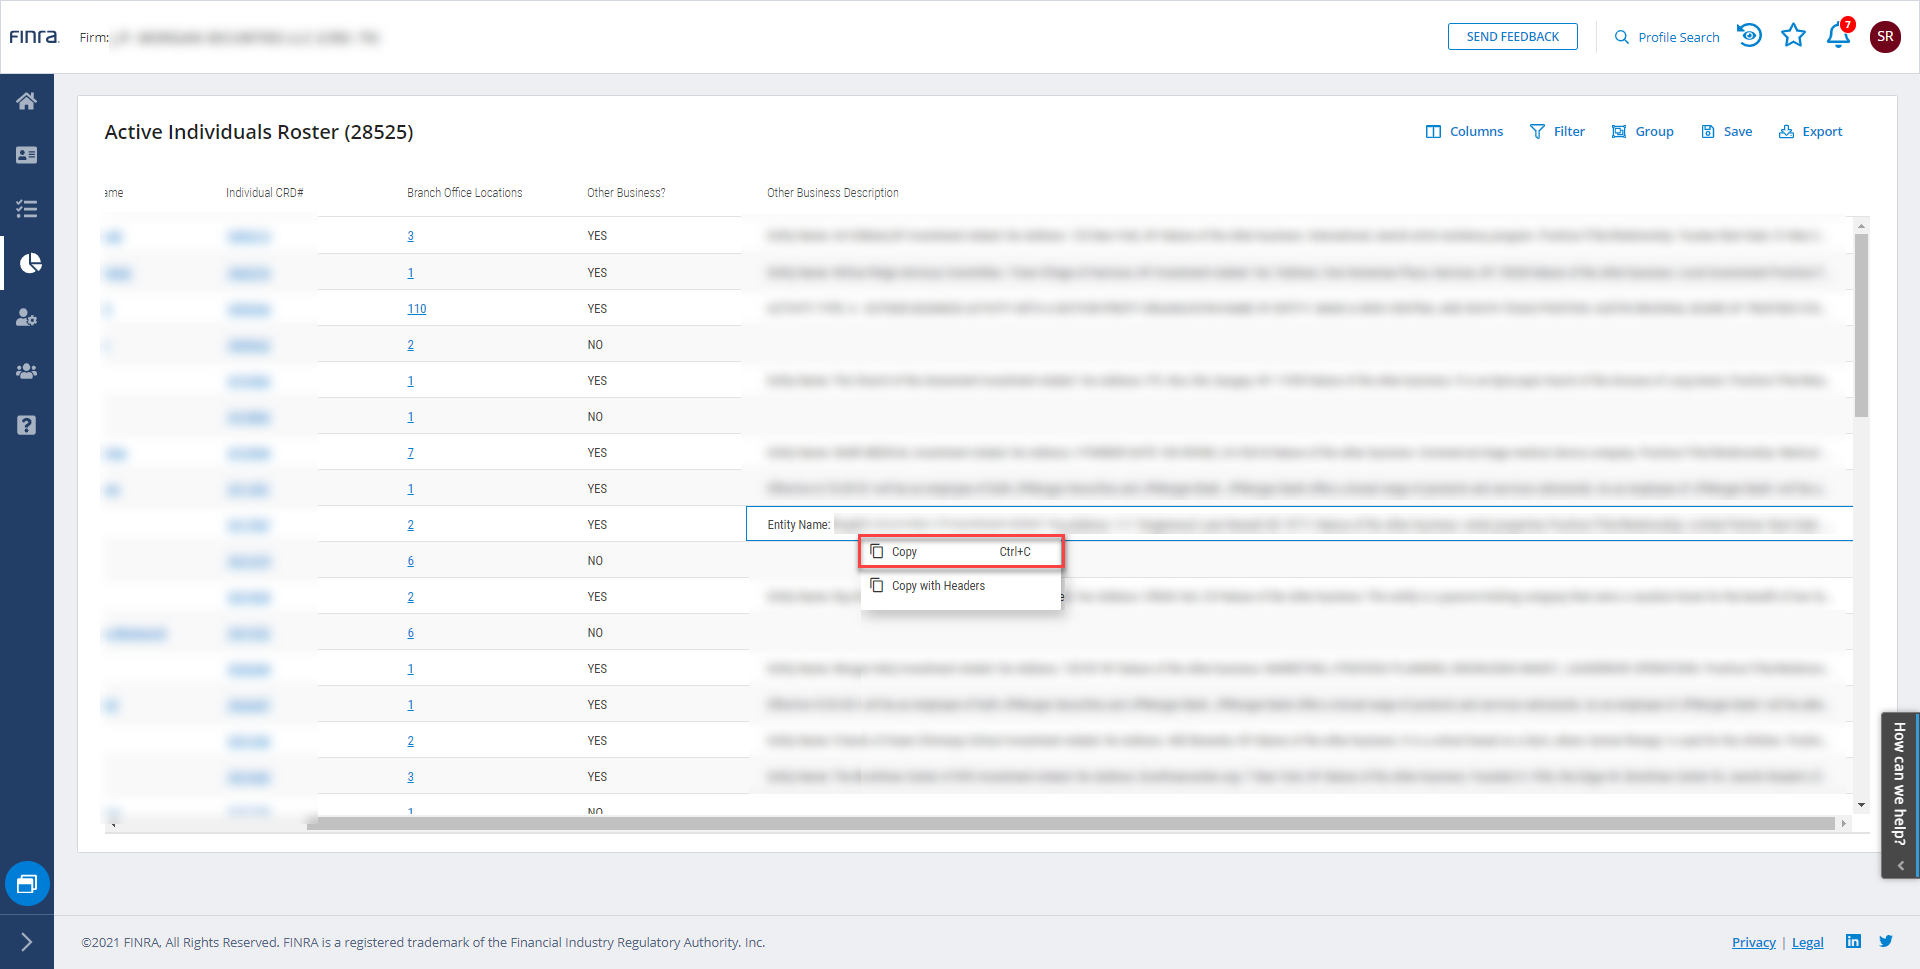The image size is (1920, 969).
Task: Expand the collapsed sidebar using bottom chevron
Action: [x=27, y=941]
